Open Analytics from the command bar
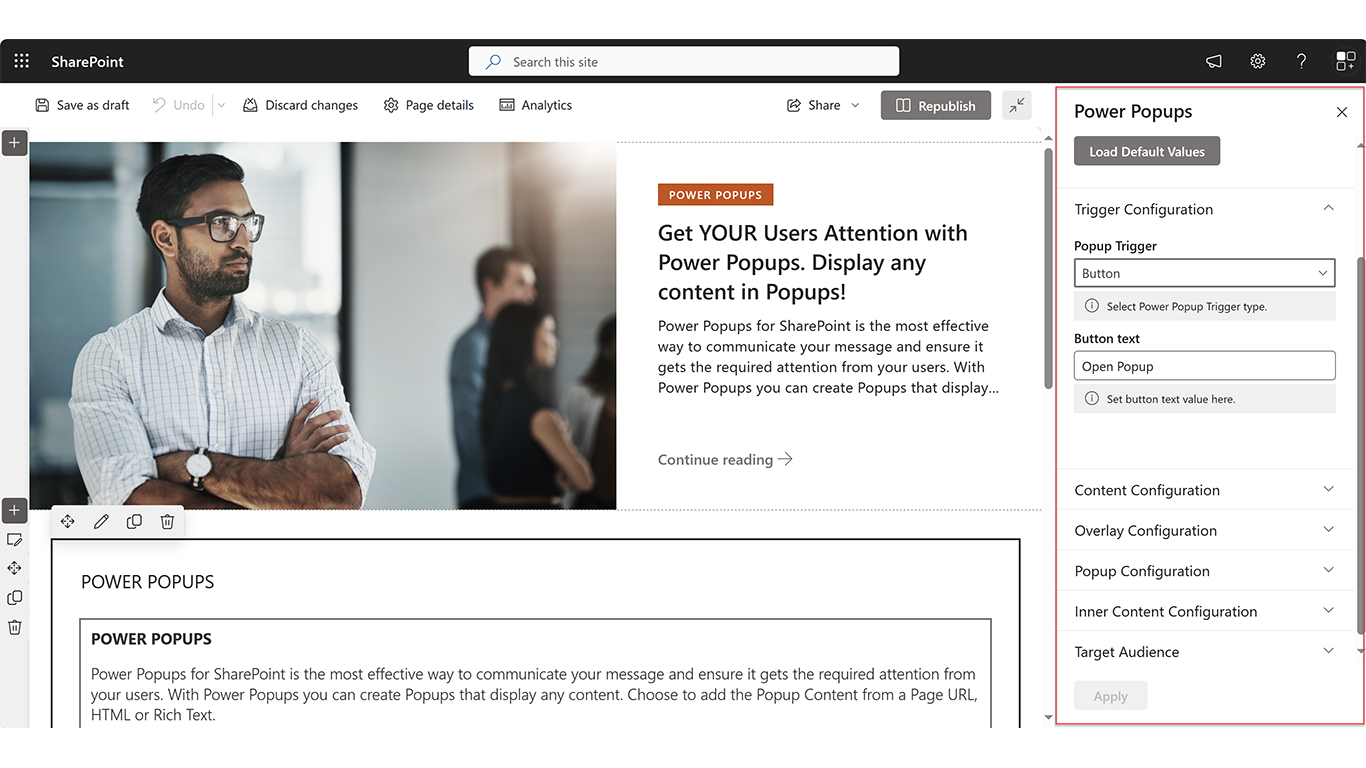The image size is (1366, 768). tap(536, 105)
